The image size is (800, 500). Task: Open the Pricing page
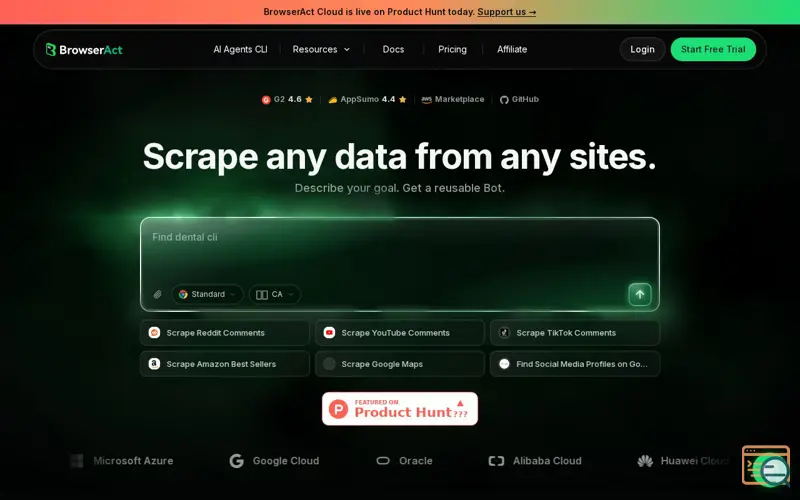coord(452,49)
